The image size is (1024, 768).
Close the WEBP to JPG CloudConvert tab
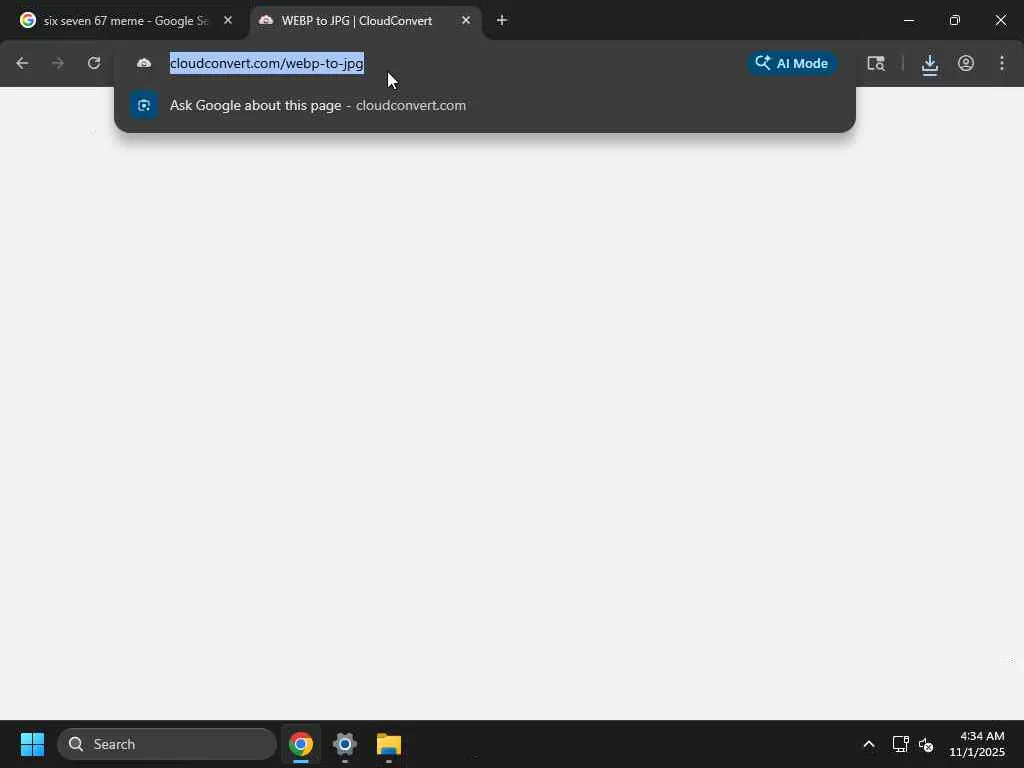pos(466,20)
